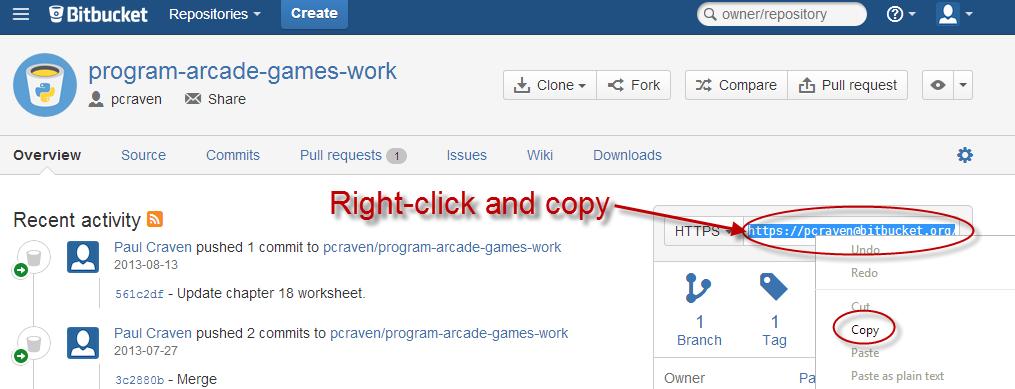The width and height of the screenshot is (1015, 389).
Task: Choose Redo from the context menu
Action: click(864, 273)
